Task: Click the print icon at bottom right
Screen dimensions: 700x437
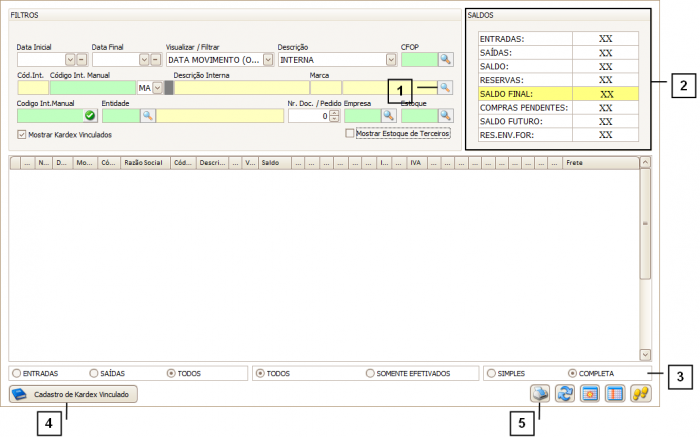Action: 542,394
